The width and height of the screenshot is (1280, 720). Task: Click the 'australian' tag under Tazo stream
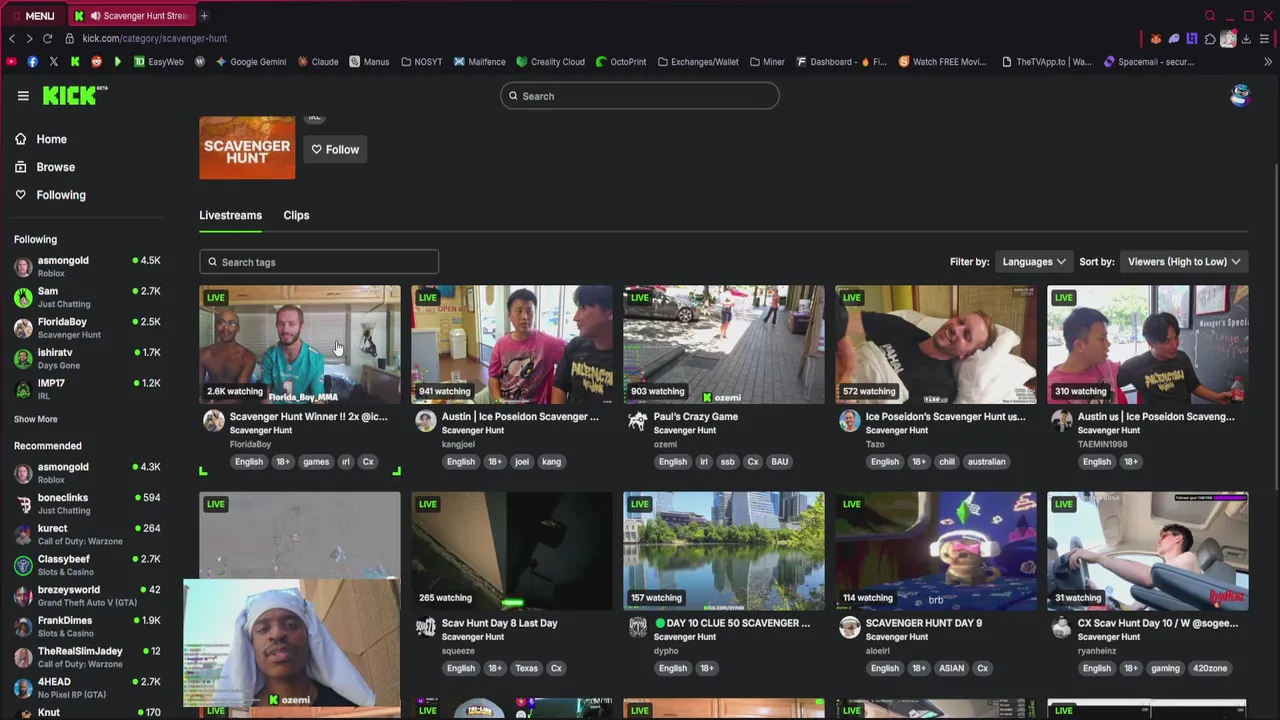986,462
